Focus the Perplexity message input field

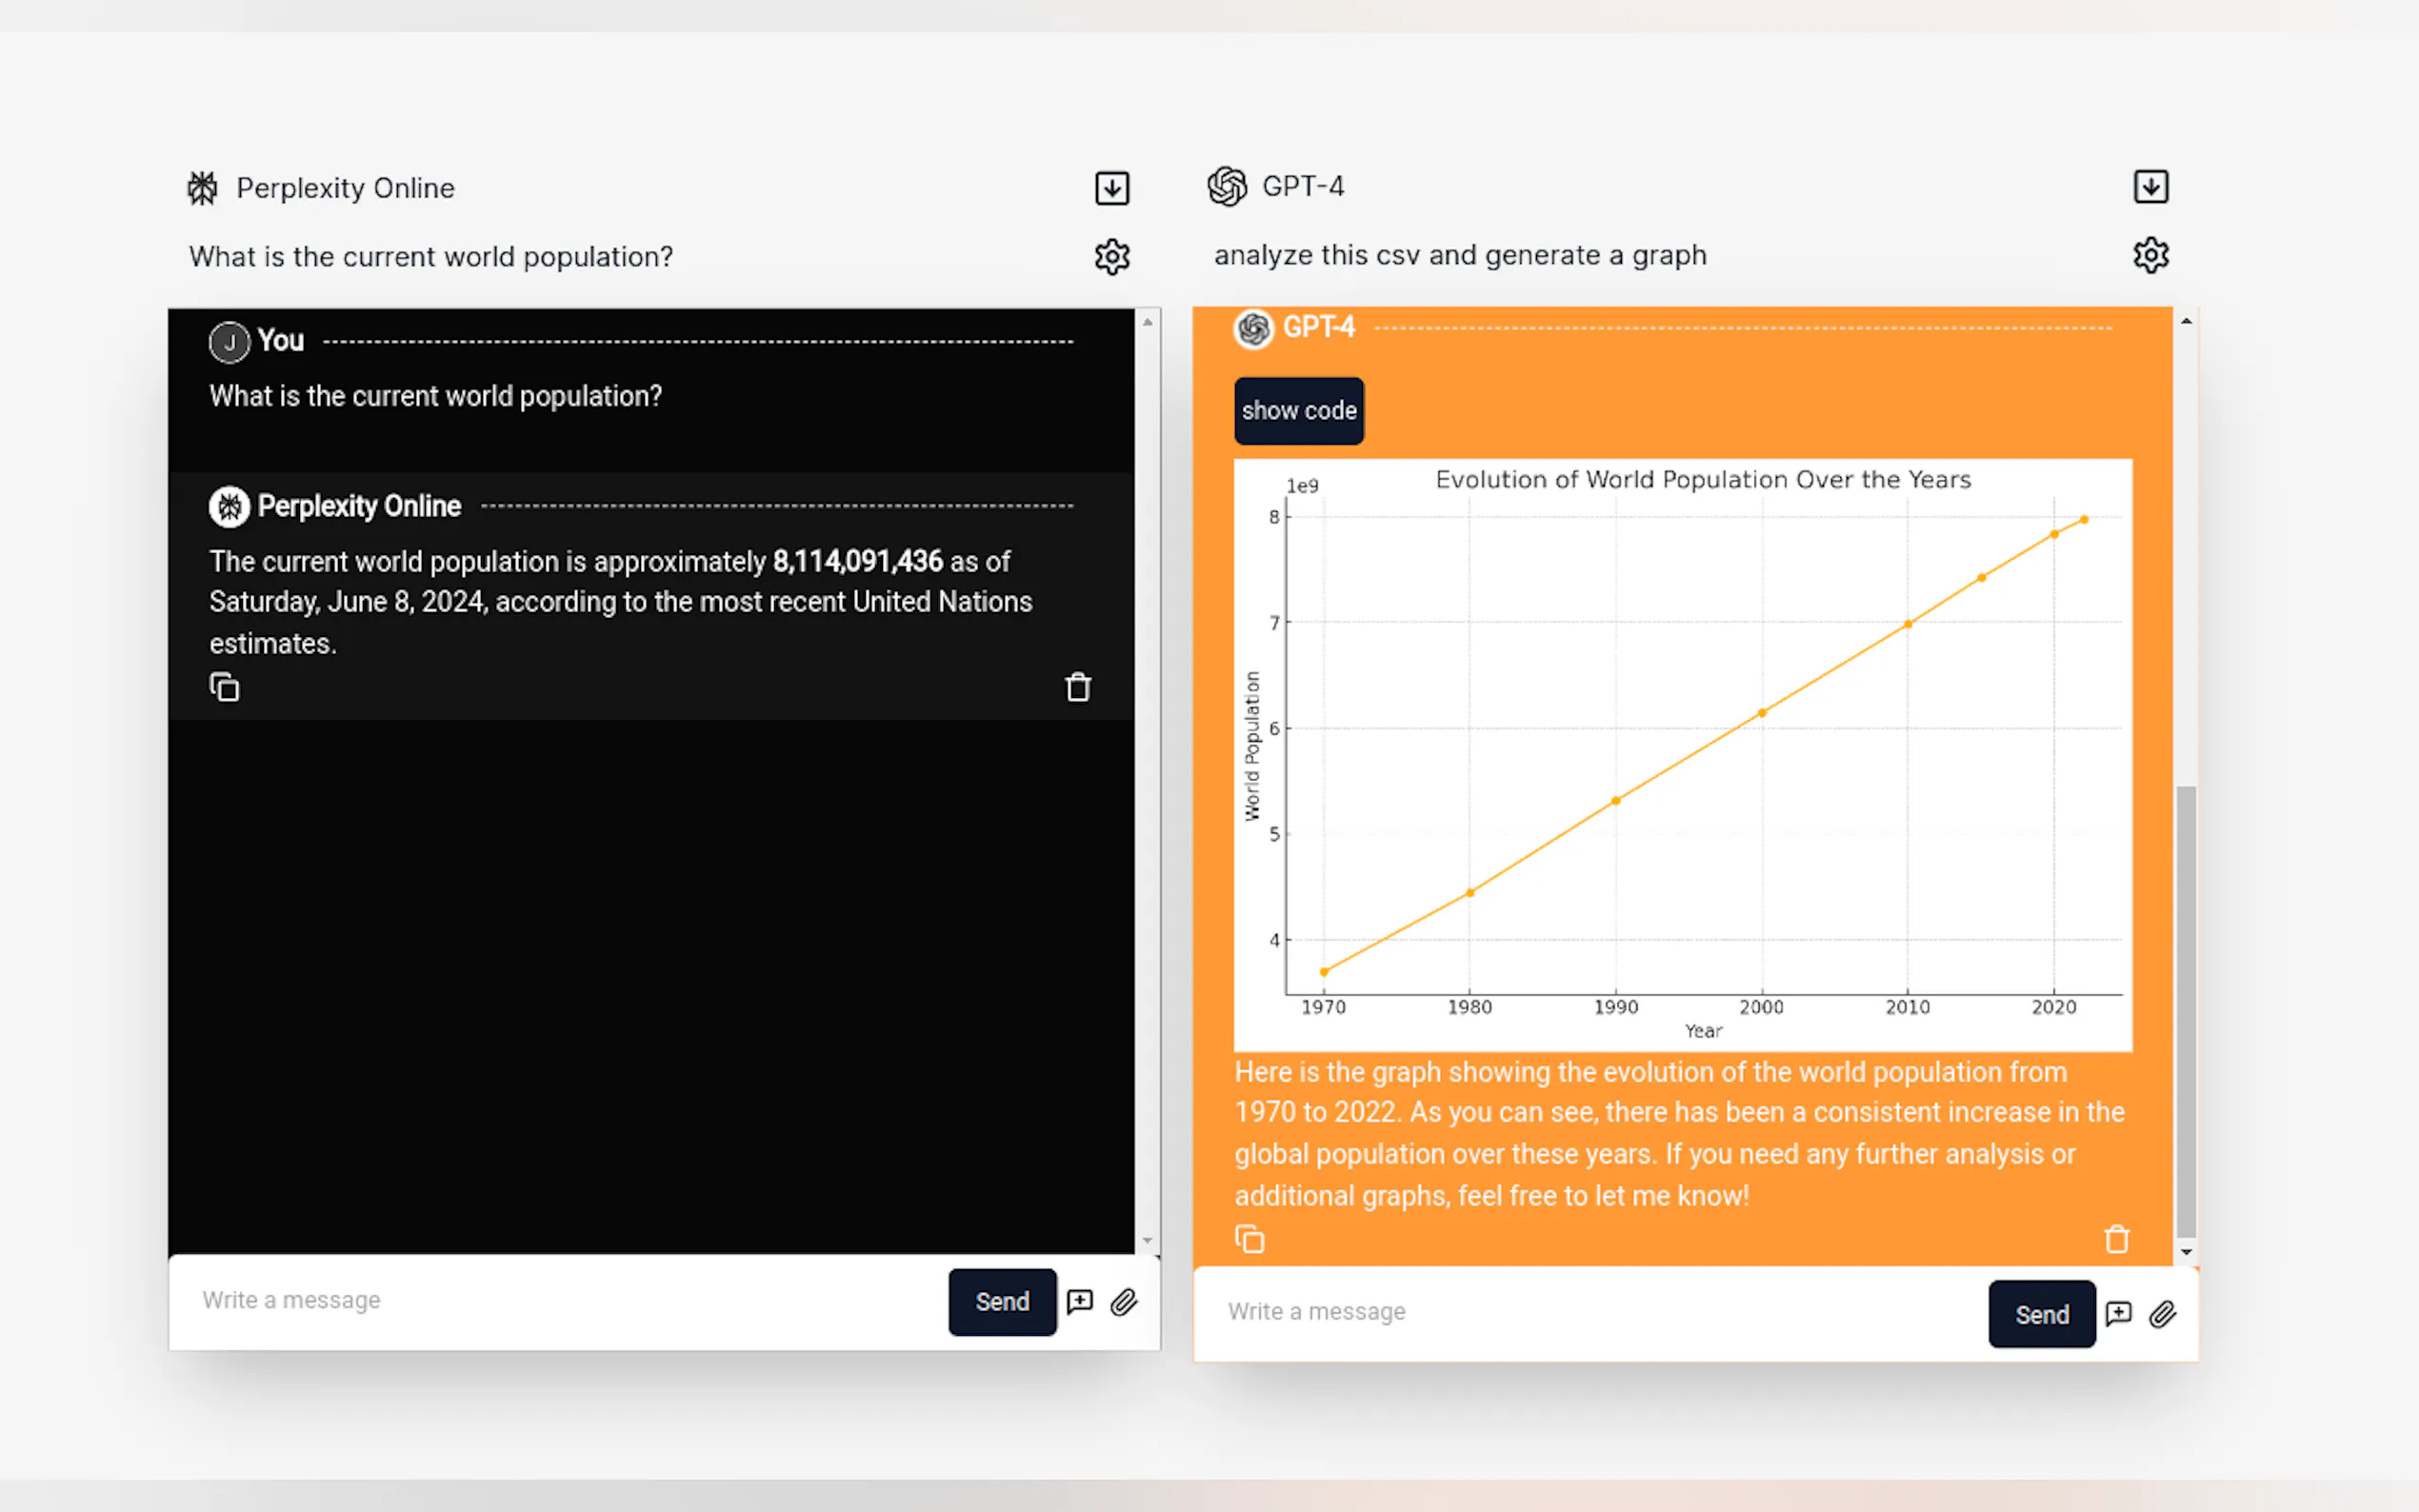pos(560,1300)
